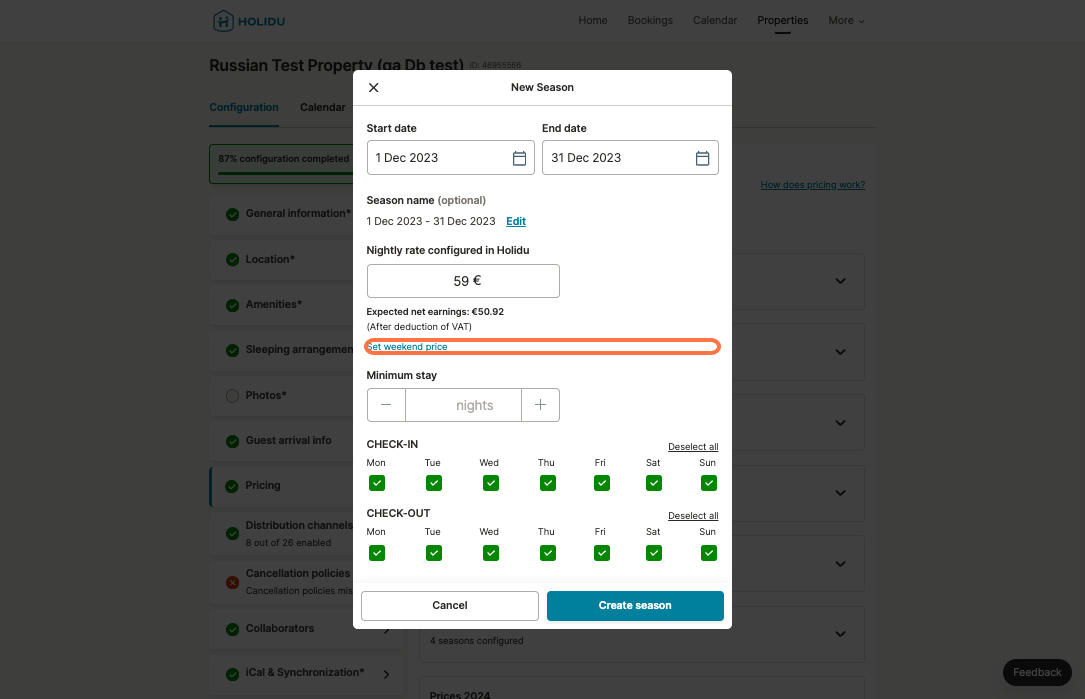Screen dimensions: 1085x699
Task: Expand the first pricing panel chevron
Action: [x=840, y=281]
